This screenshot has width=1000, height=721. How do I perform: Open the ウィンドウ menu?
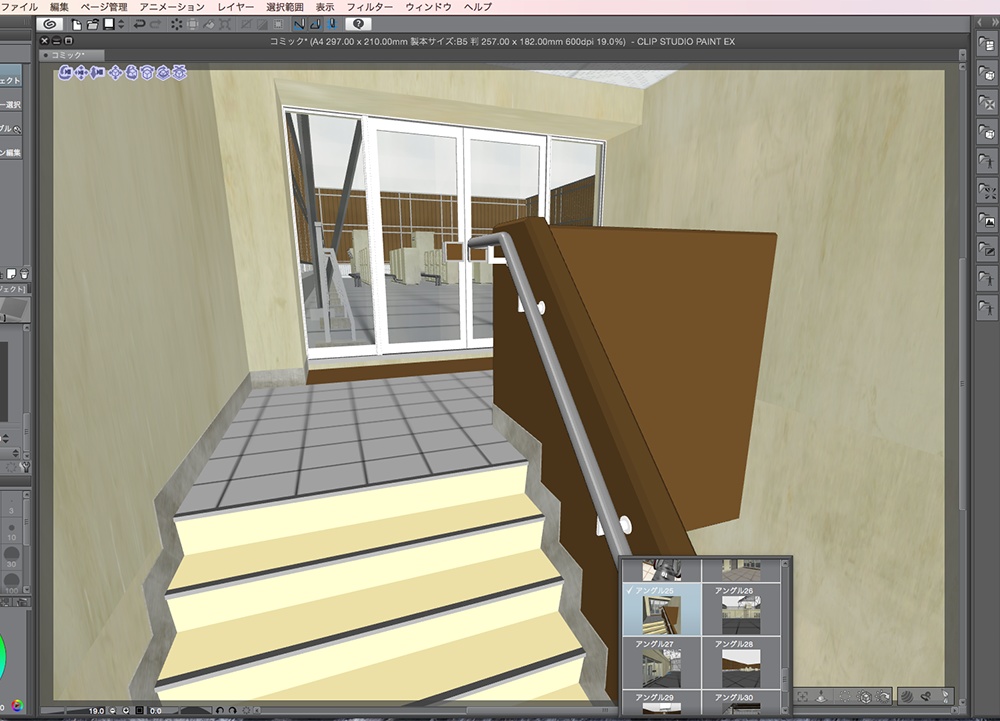(x=428, y=7)
